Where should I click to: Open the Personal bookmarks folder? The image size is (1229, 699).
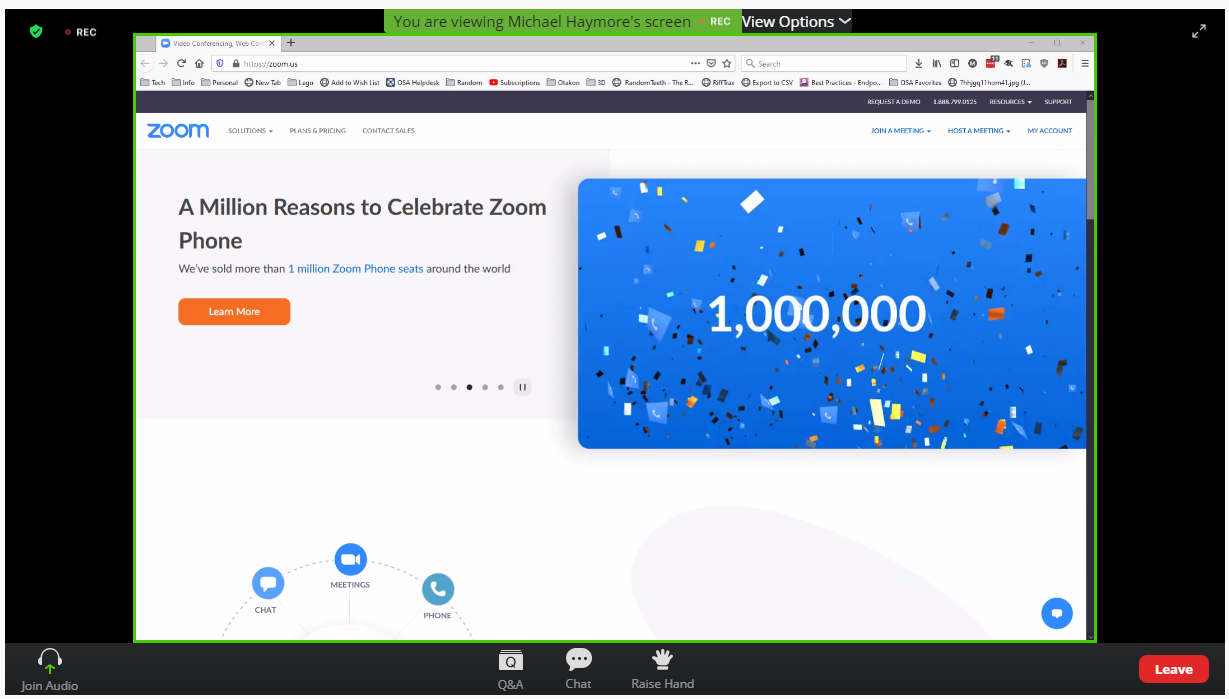(x=219, y=83)
